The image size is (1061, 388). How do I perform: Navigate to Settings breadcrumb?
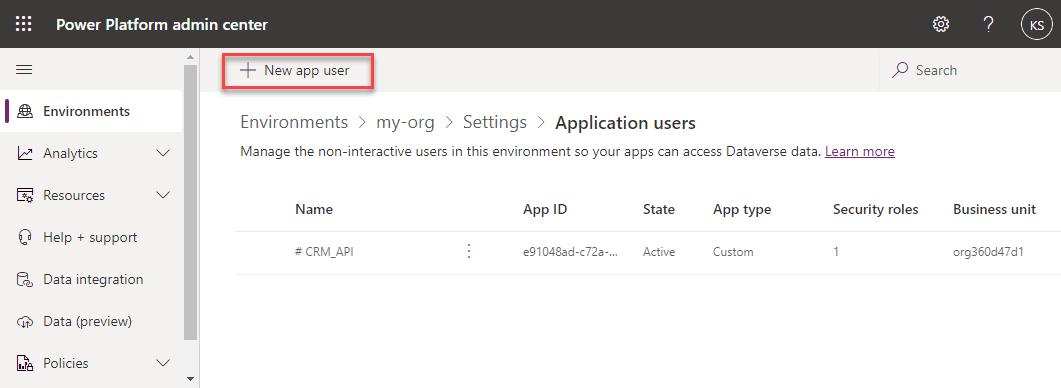tap(495, 123)
